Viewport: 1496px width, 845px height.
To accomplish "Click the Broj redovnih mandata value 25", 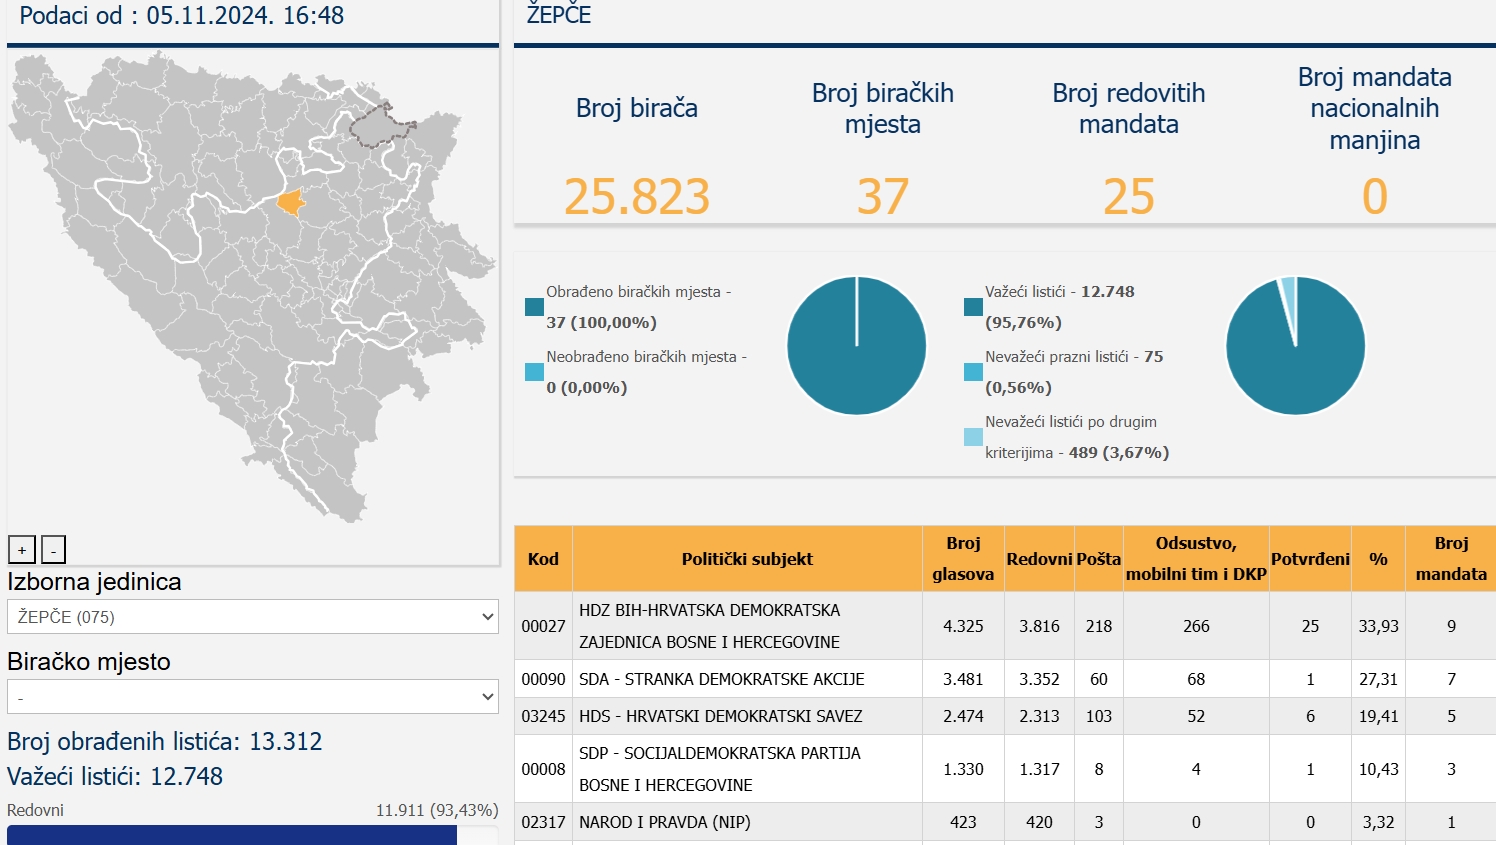I will coord(1129,197).
